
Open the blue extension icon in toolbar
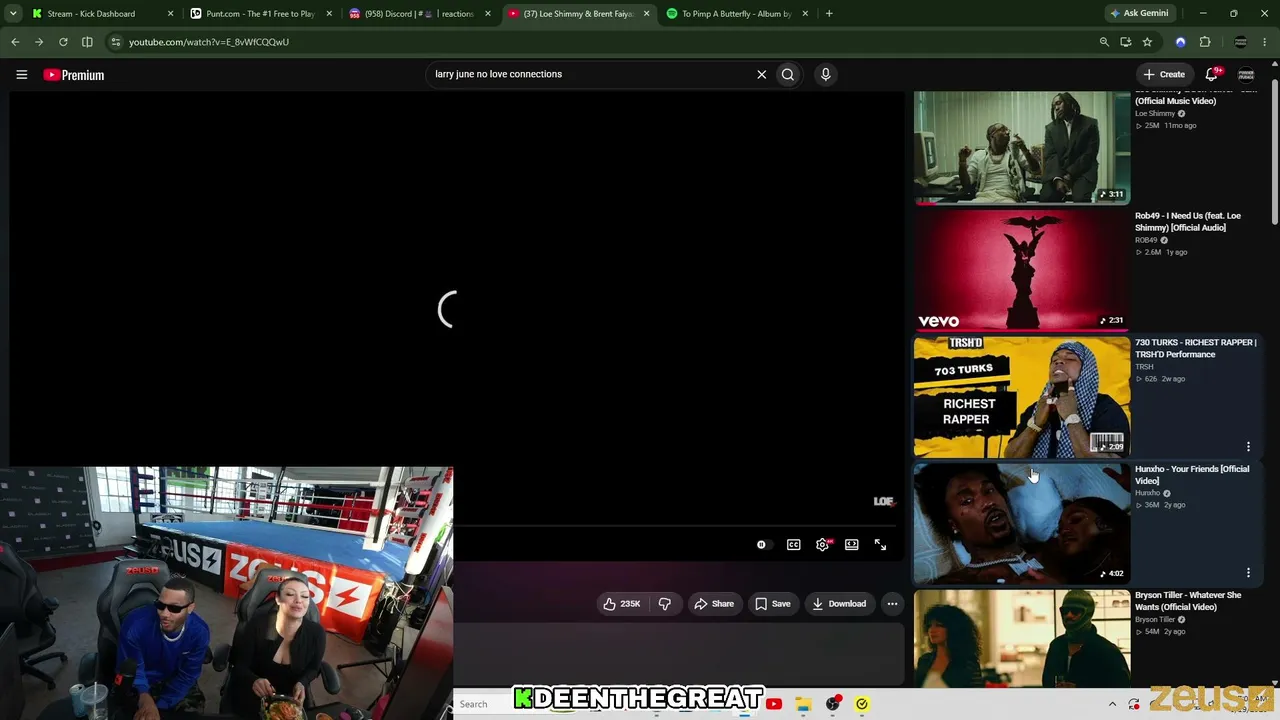pos(1180,42)
